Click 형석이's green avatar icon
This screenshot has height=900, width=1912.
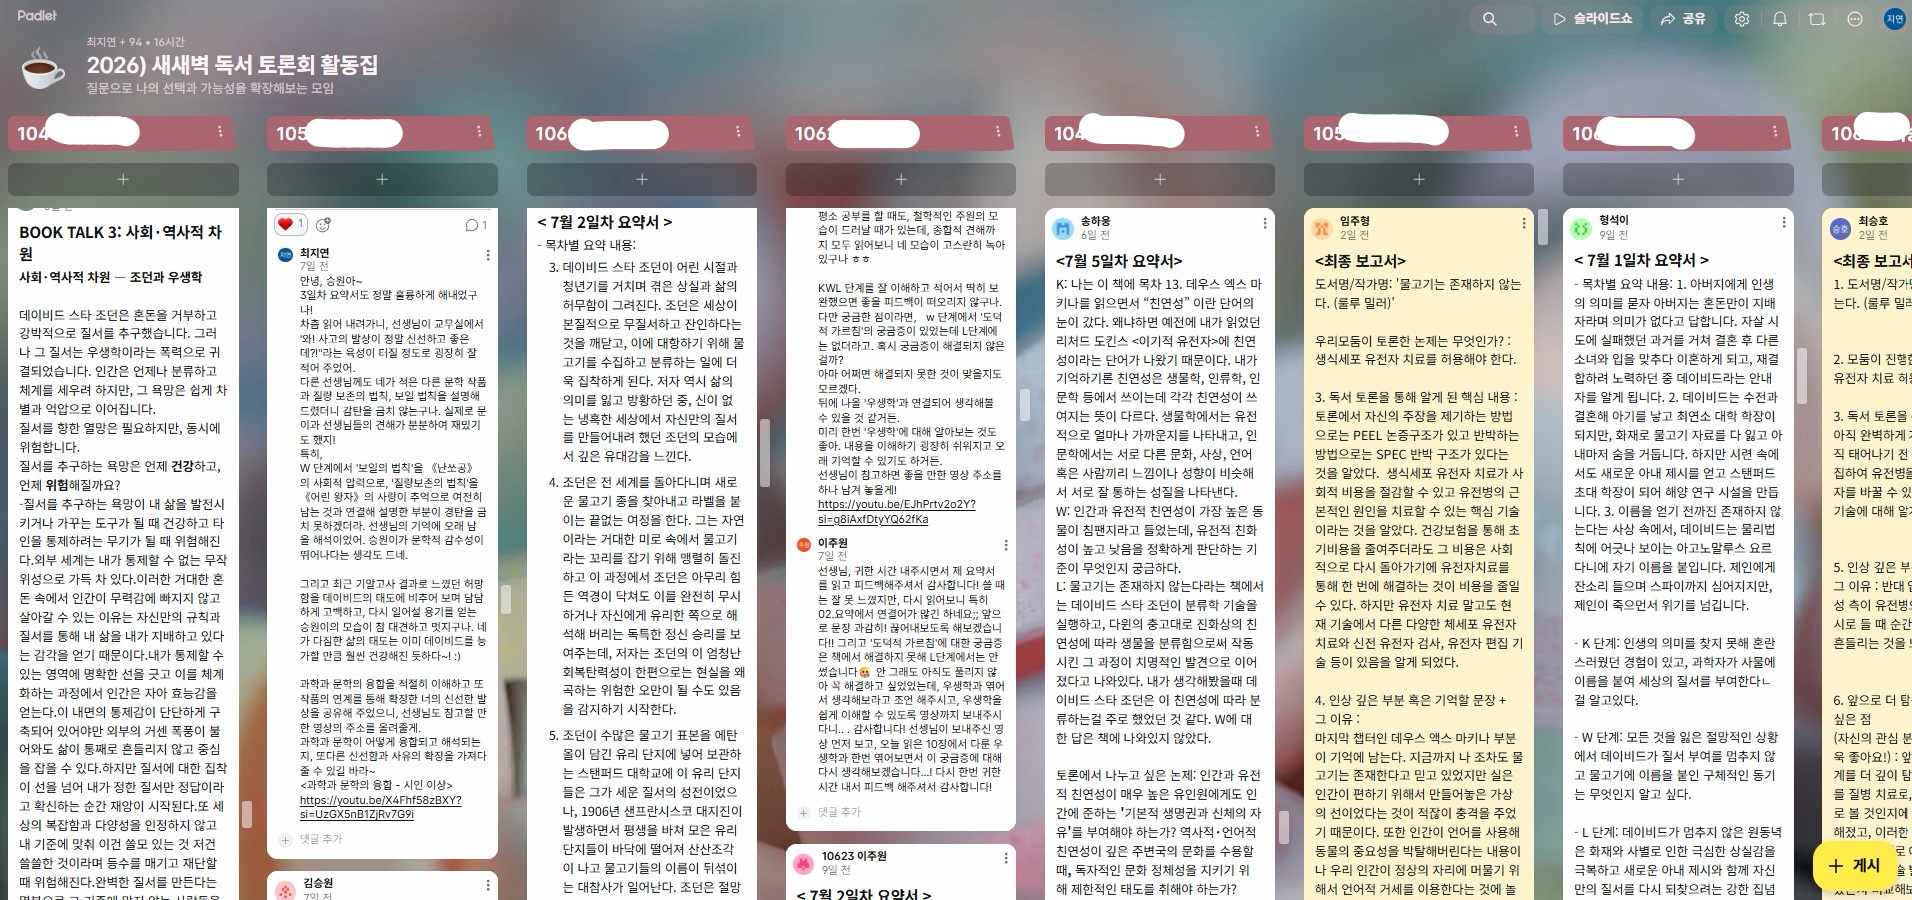tap(1581, 228)
